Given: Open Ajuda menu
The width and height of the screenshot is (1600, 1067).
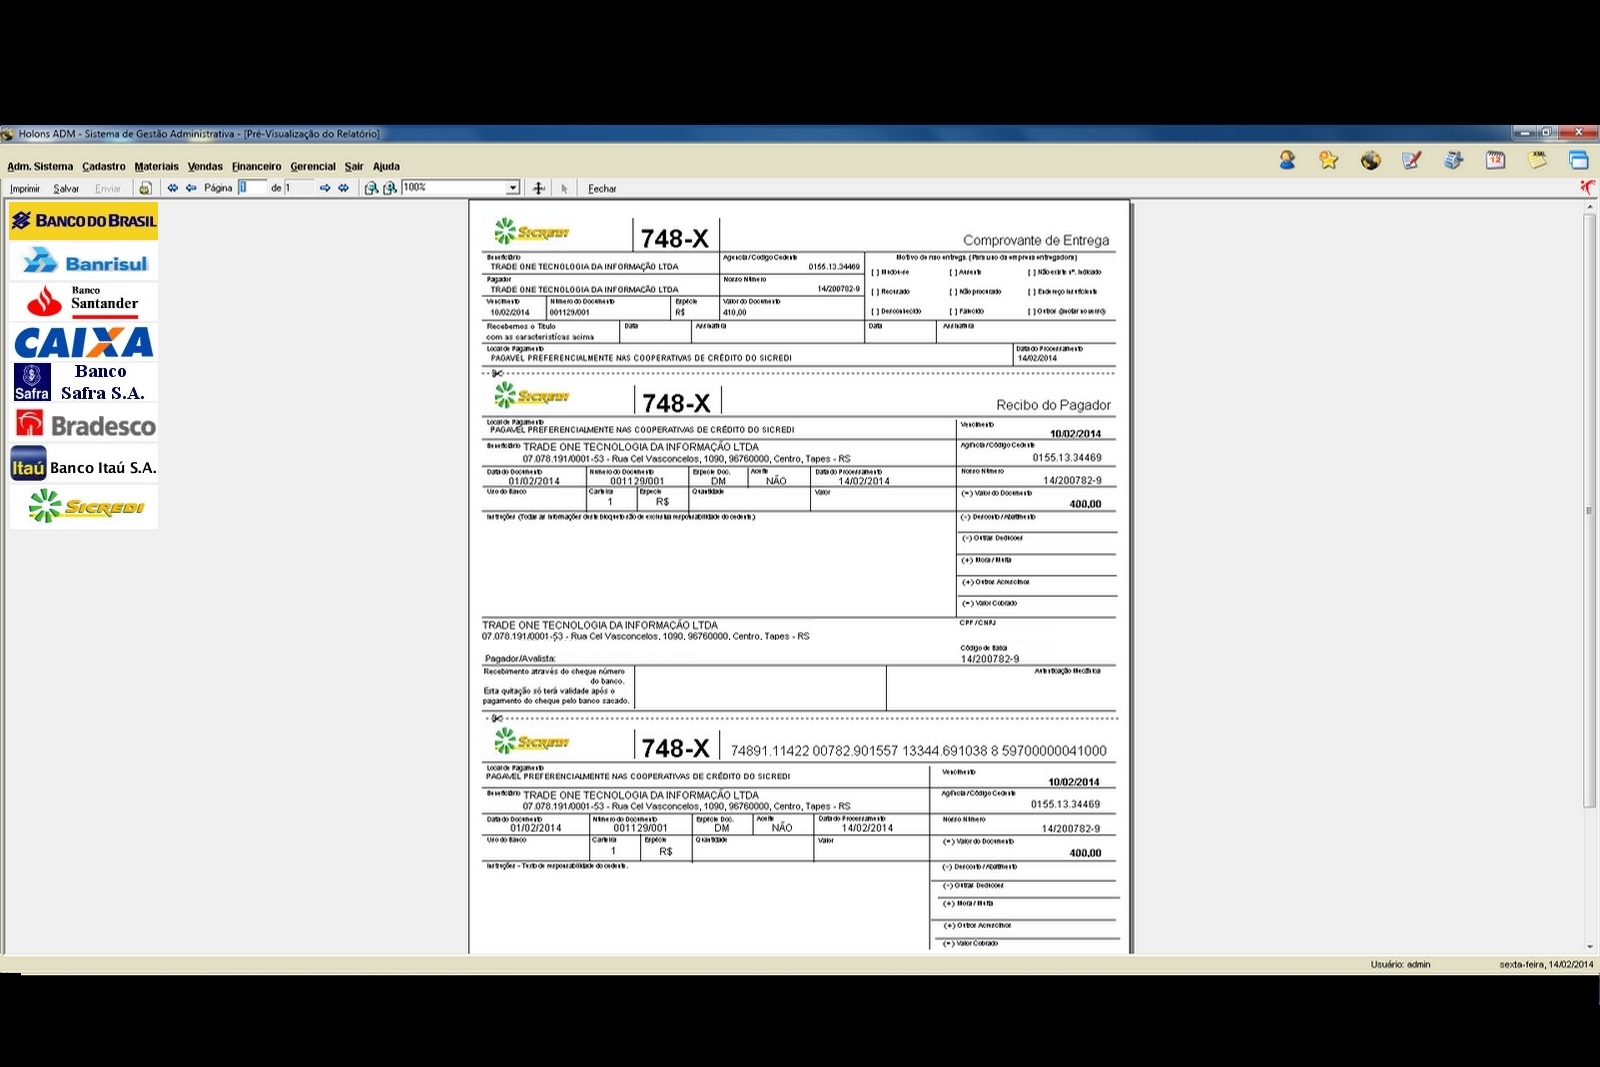Looking at the screenshot, I should coord(386,167).
